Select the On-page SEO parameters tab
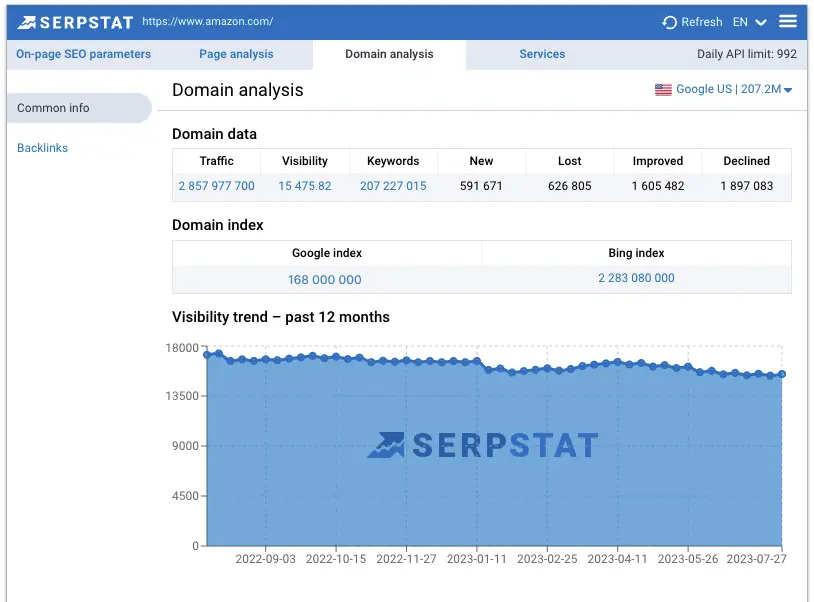Viewport: 814px width, 602px height. (x=82, y=54)
